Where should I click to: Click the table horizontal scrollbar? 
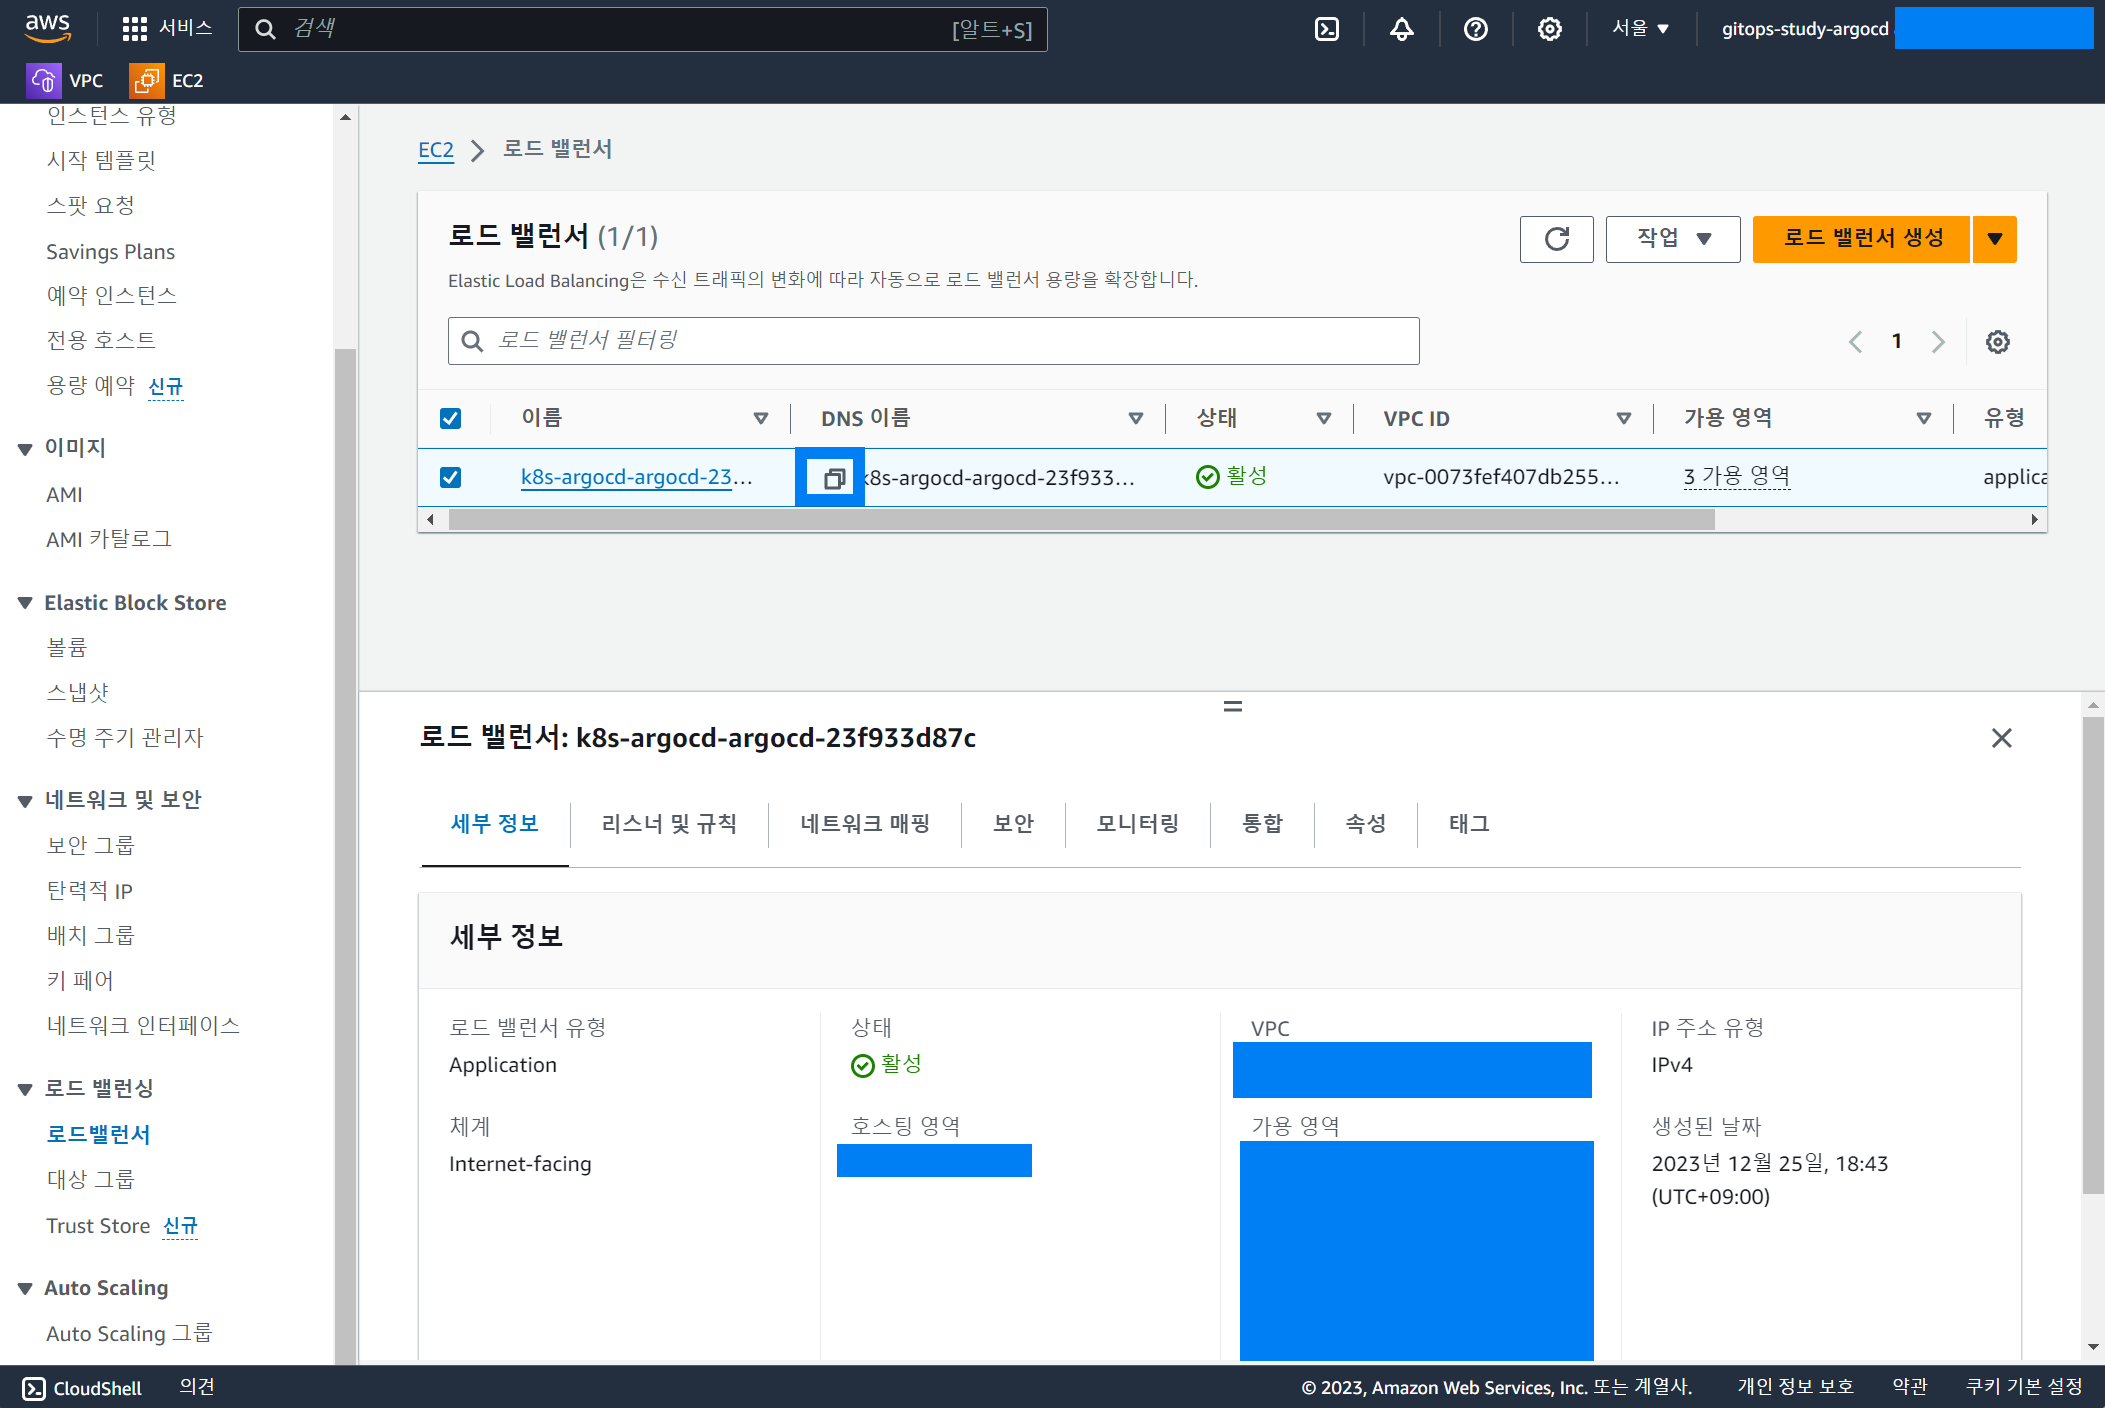click(x=1081, y=520)
